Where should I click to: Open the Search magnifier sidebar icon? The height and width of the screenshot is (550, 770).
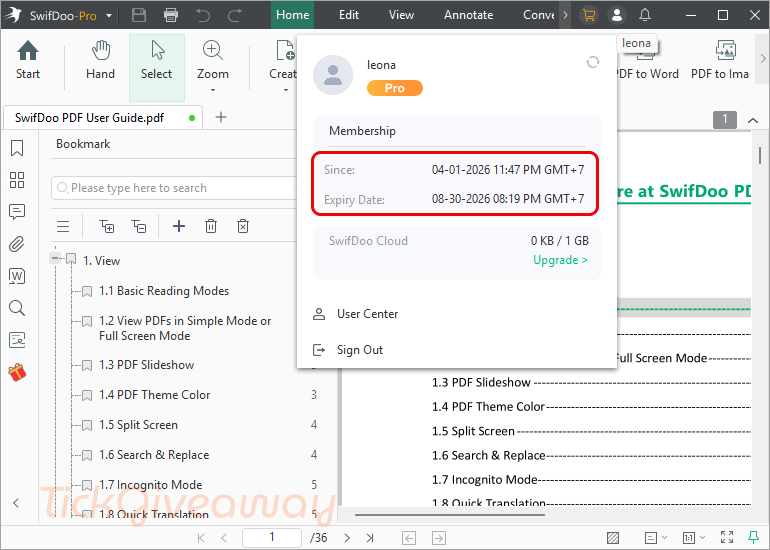click(x=17, y=308)
